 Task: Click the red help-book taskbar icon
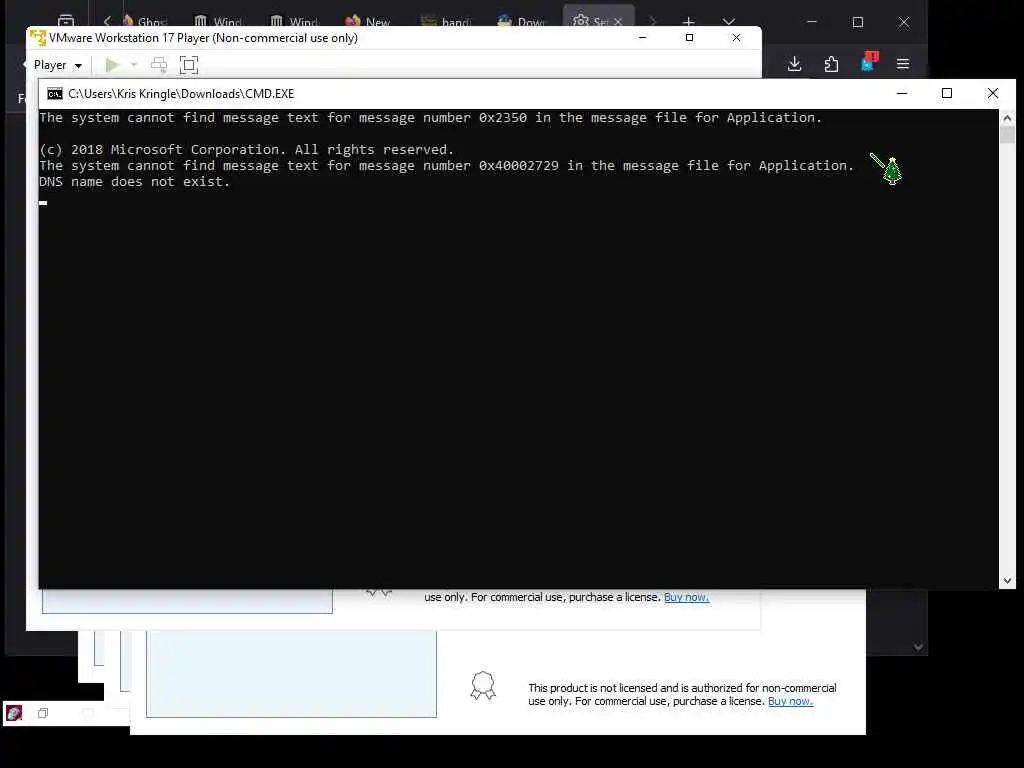14,713
